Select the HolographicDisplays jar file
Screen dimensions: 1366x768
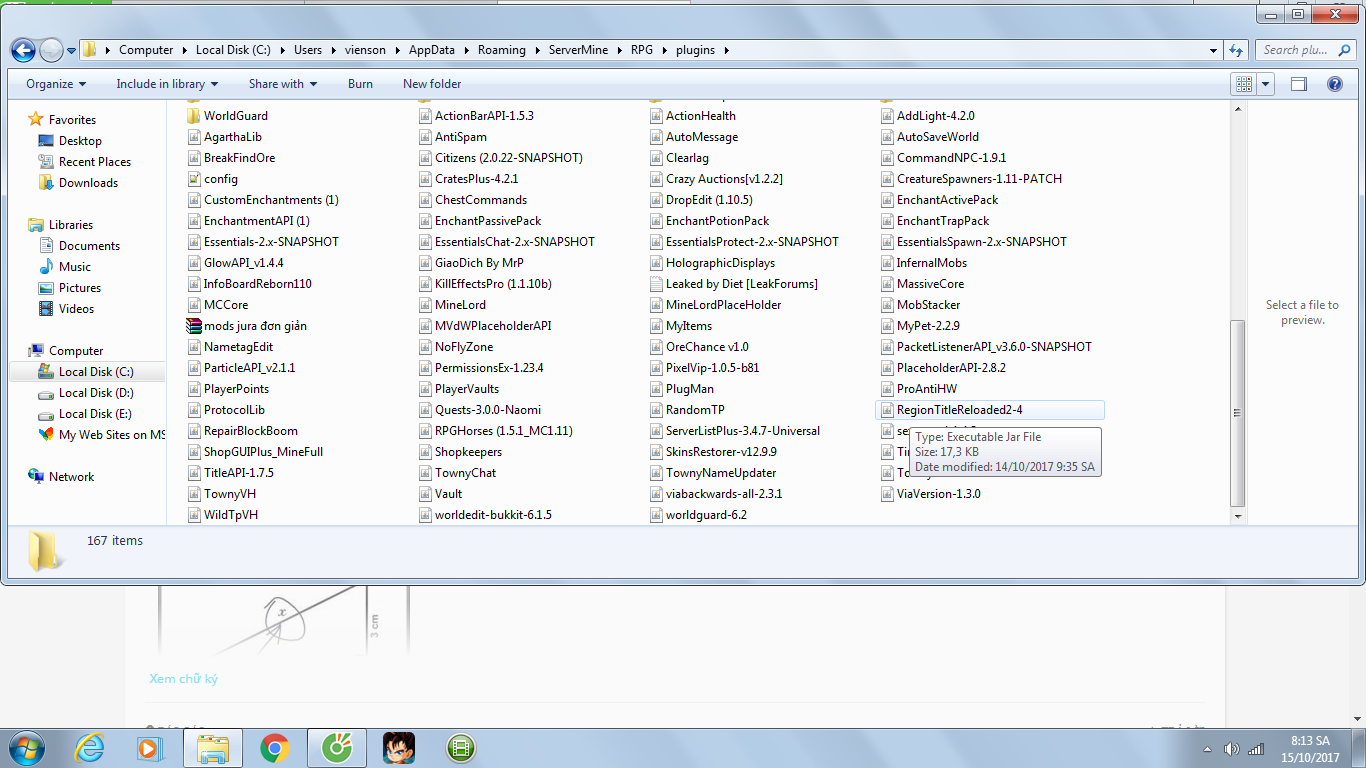point(713,263)
